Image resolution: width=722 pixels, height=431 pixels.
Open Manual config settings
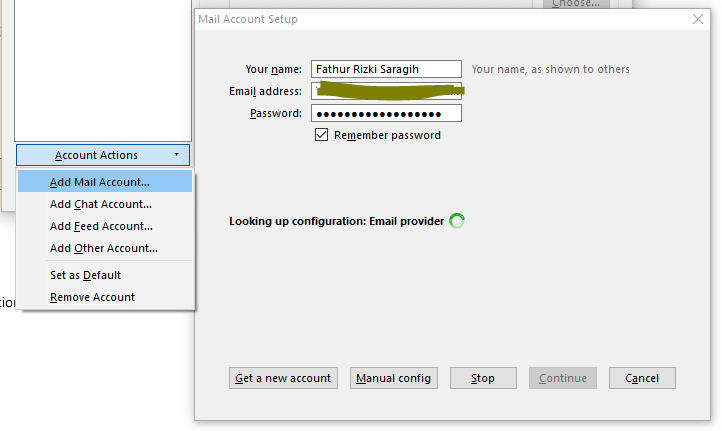pos(394,378)
